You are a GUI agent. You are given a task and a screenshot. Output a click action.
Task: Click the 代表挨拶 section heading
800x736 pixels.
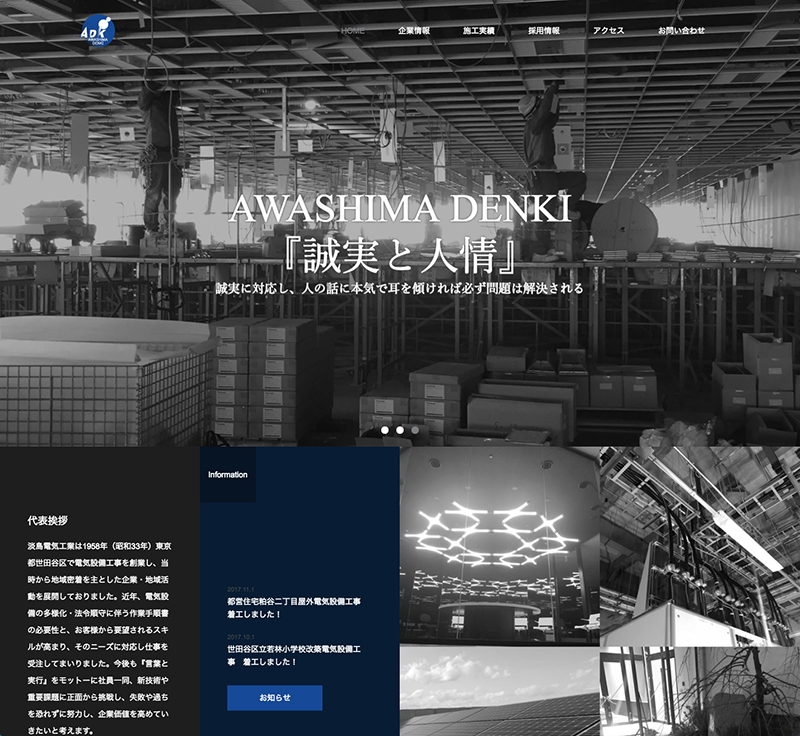(x=48, y=521)
